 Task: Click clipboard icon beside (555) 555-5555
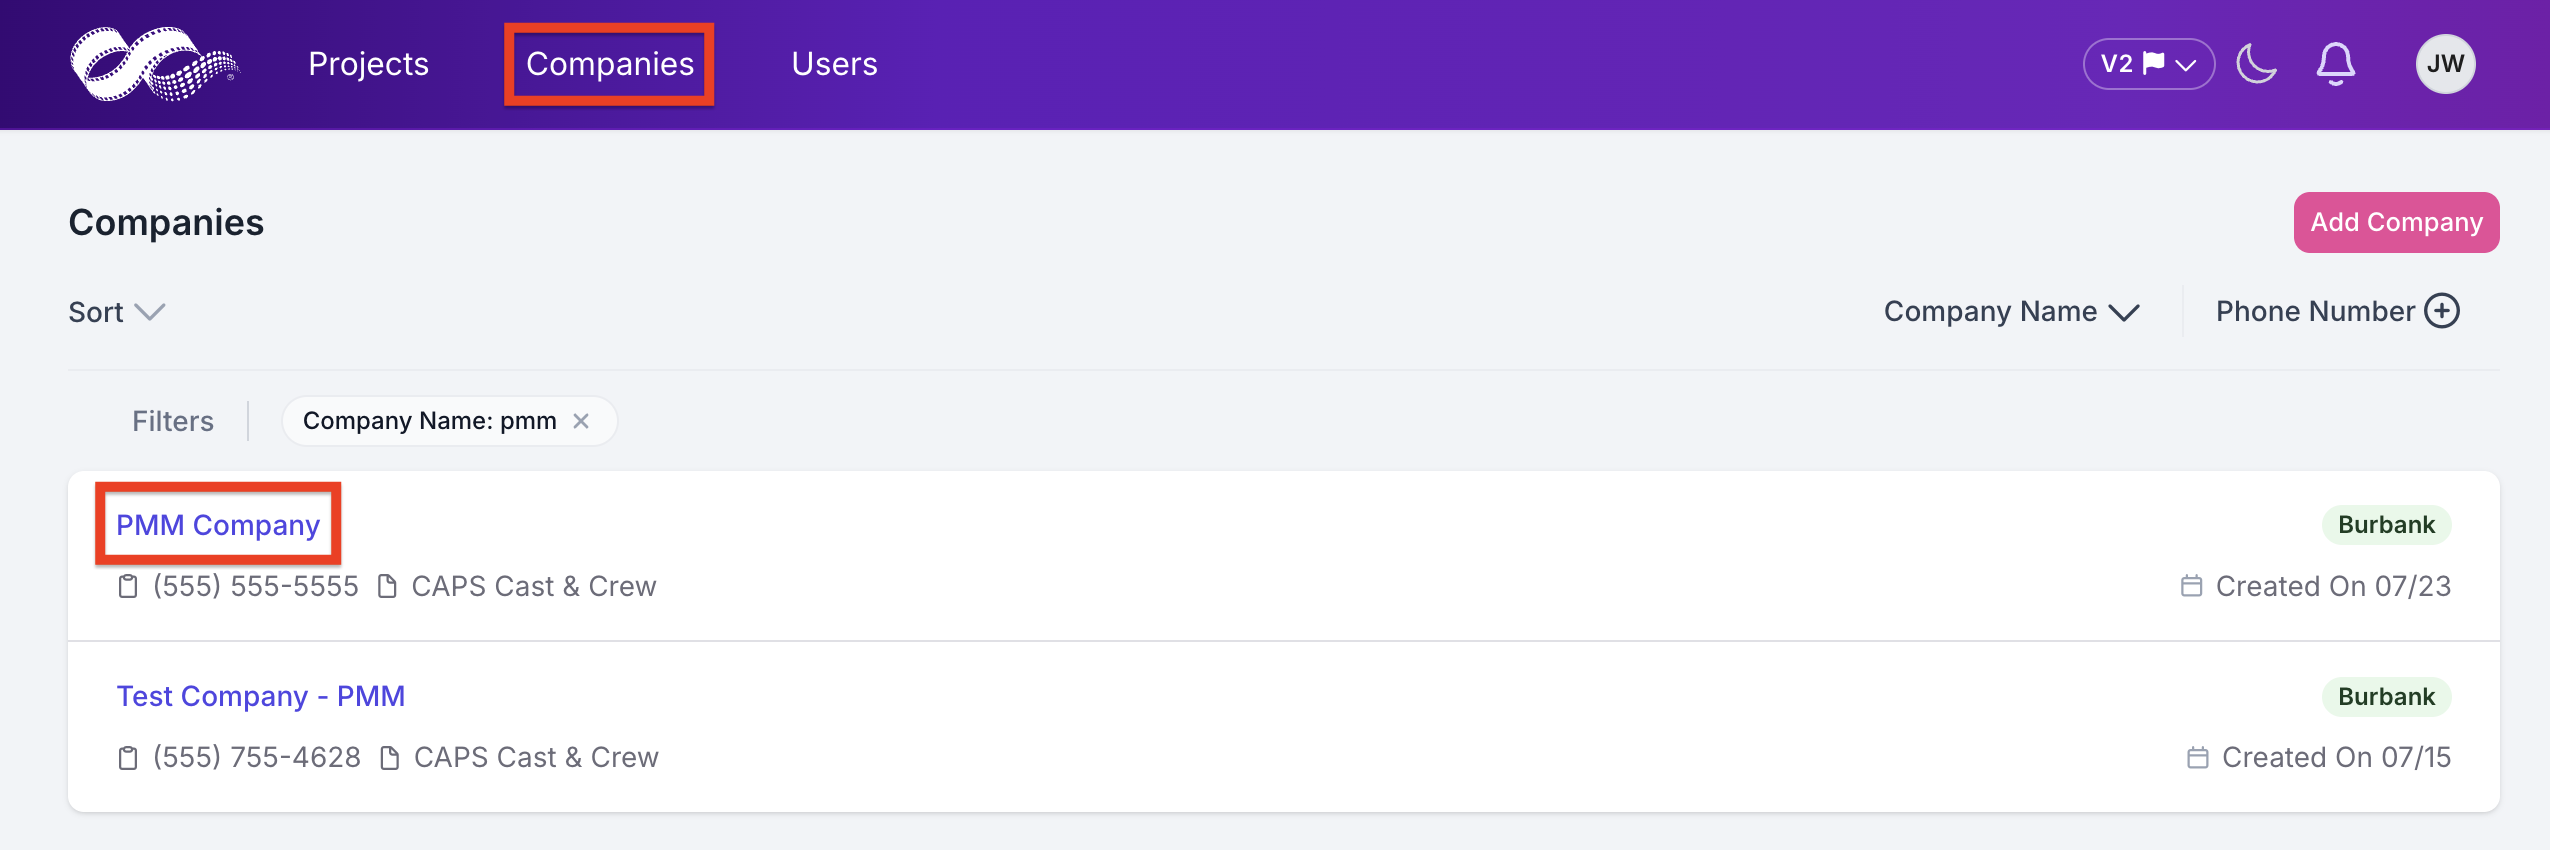[x=128, y=586]
